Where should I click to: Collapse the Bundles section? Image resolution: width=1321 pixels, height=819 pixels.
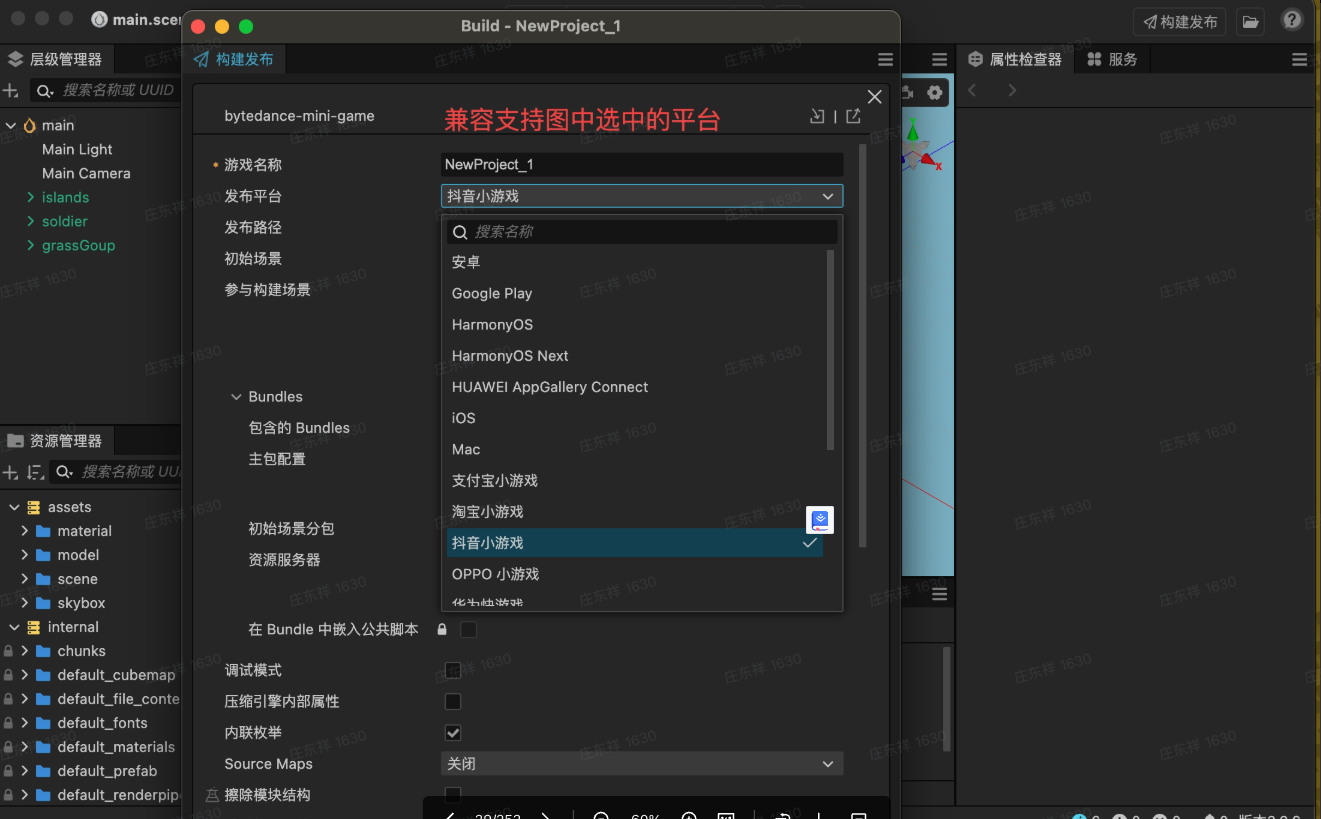237,397
